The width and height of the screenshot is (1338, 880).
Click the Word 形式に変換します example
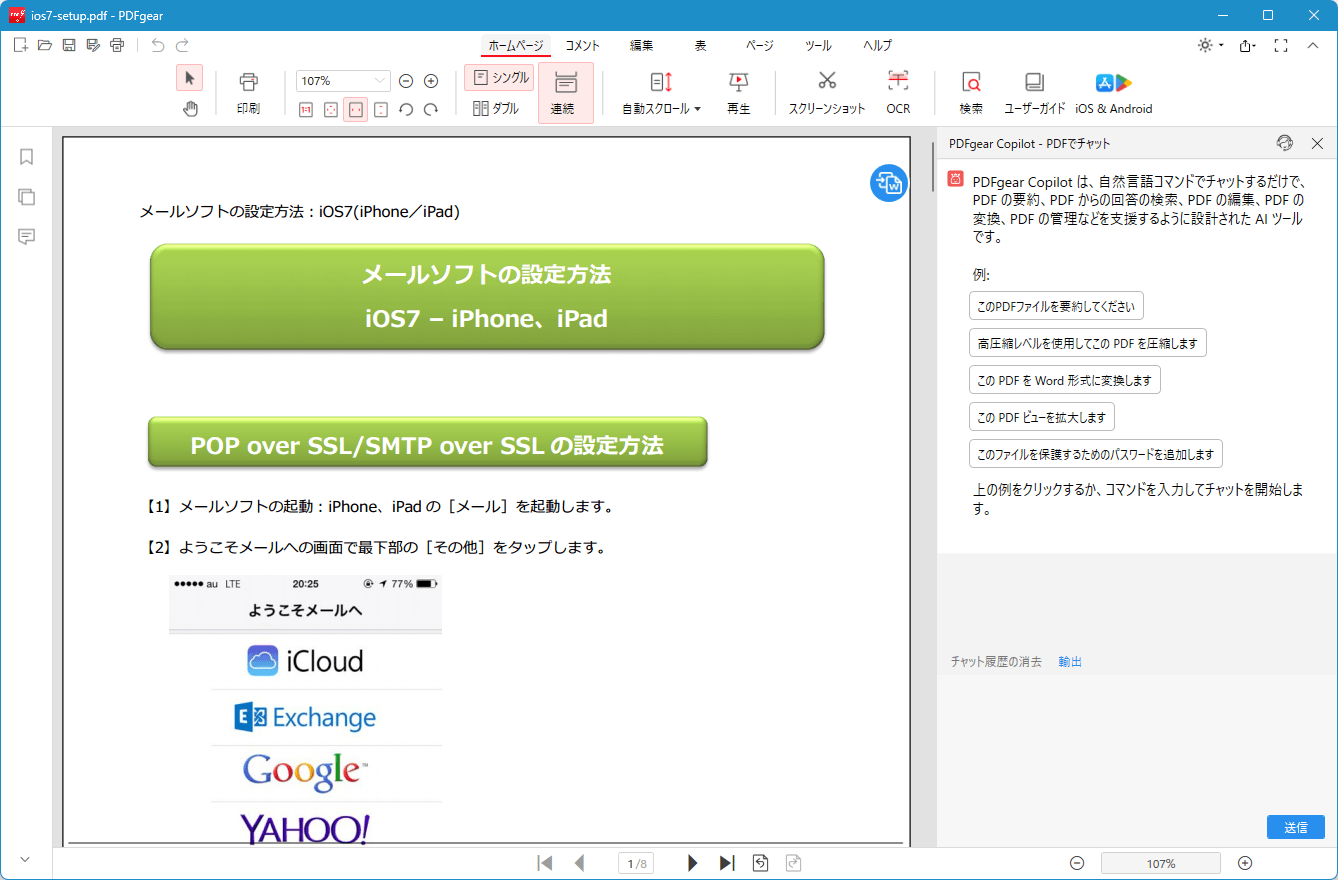coord(1065,380)
